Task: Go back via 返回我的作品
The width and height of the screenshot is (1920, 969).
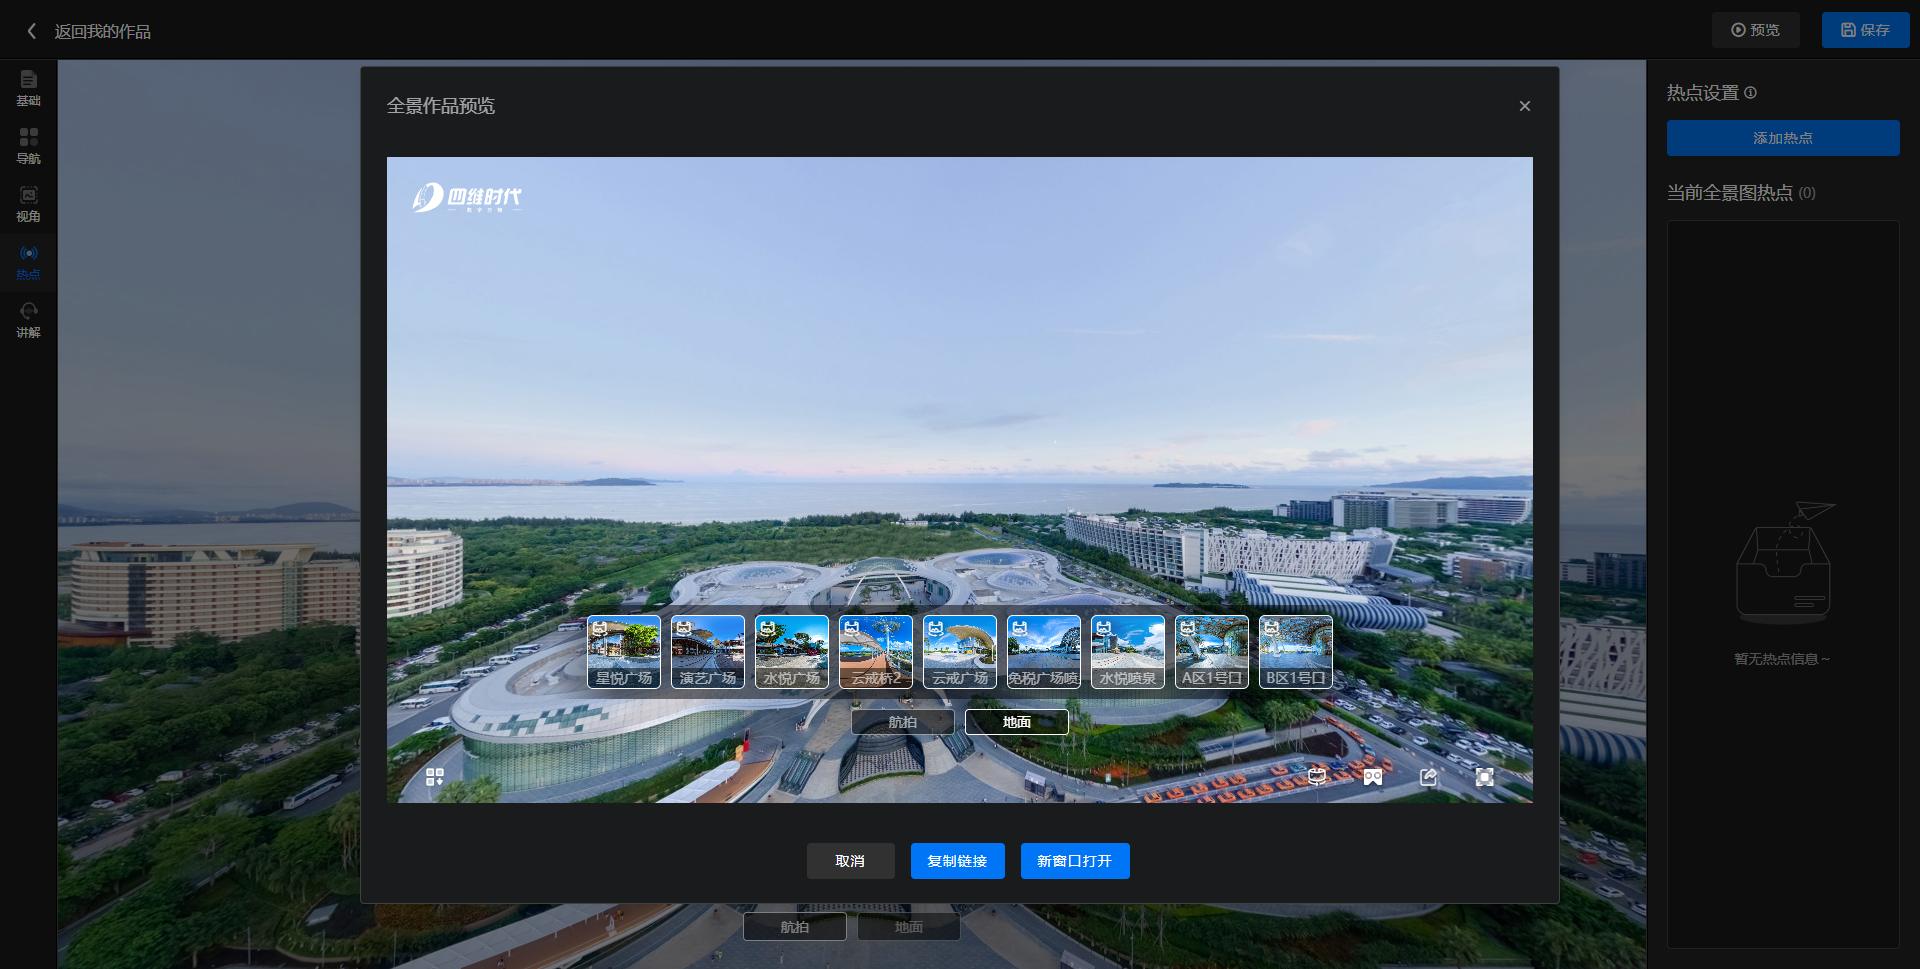Action: 90,32
